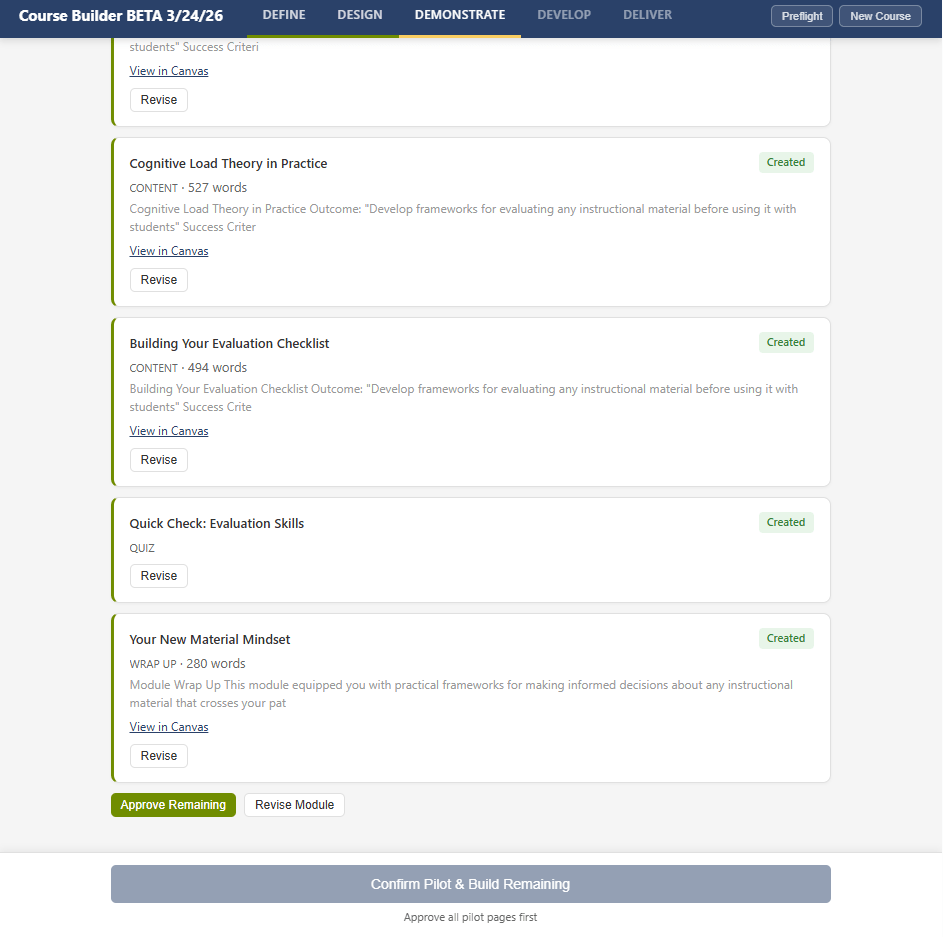Click the Preflight button

coord(802,16)
